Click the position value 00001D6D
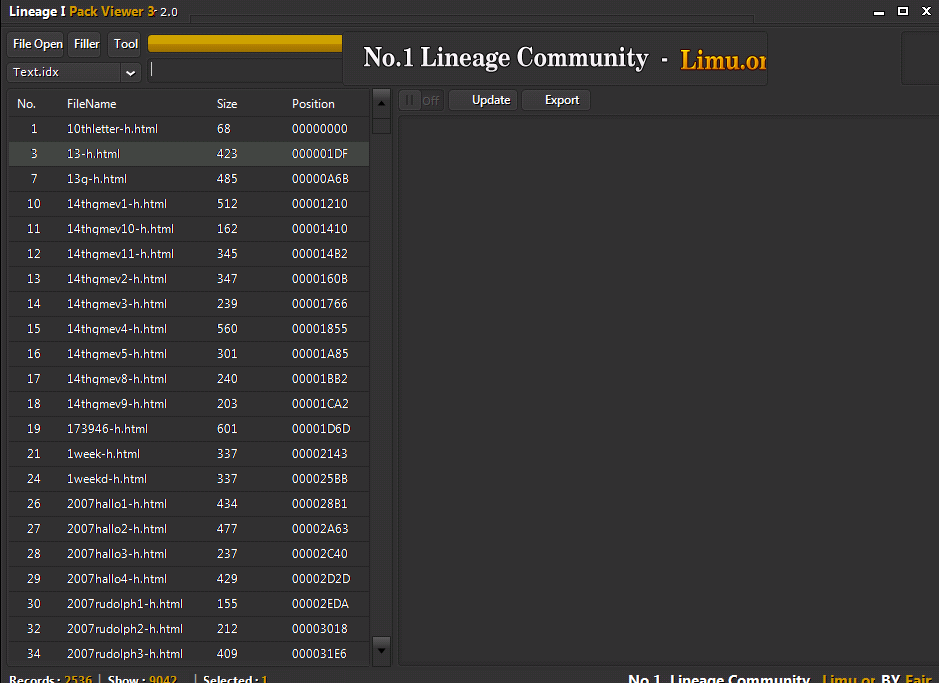The height and width of the screenshot is (683, 939). [x=321, y=429]
